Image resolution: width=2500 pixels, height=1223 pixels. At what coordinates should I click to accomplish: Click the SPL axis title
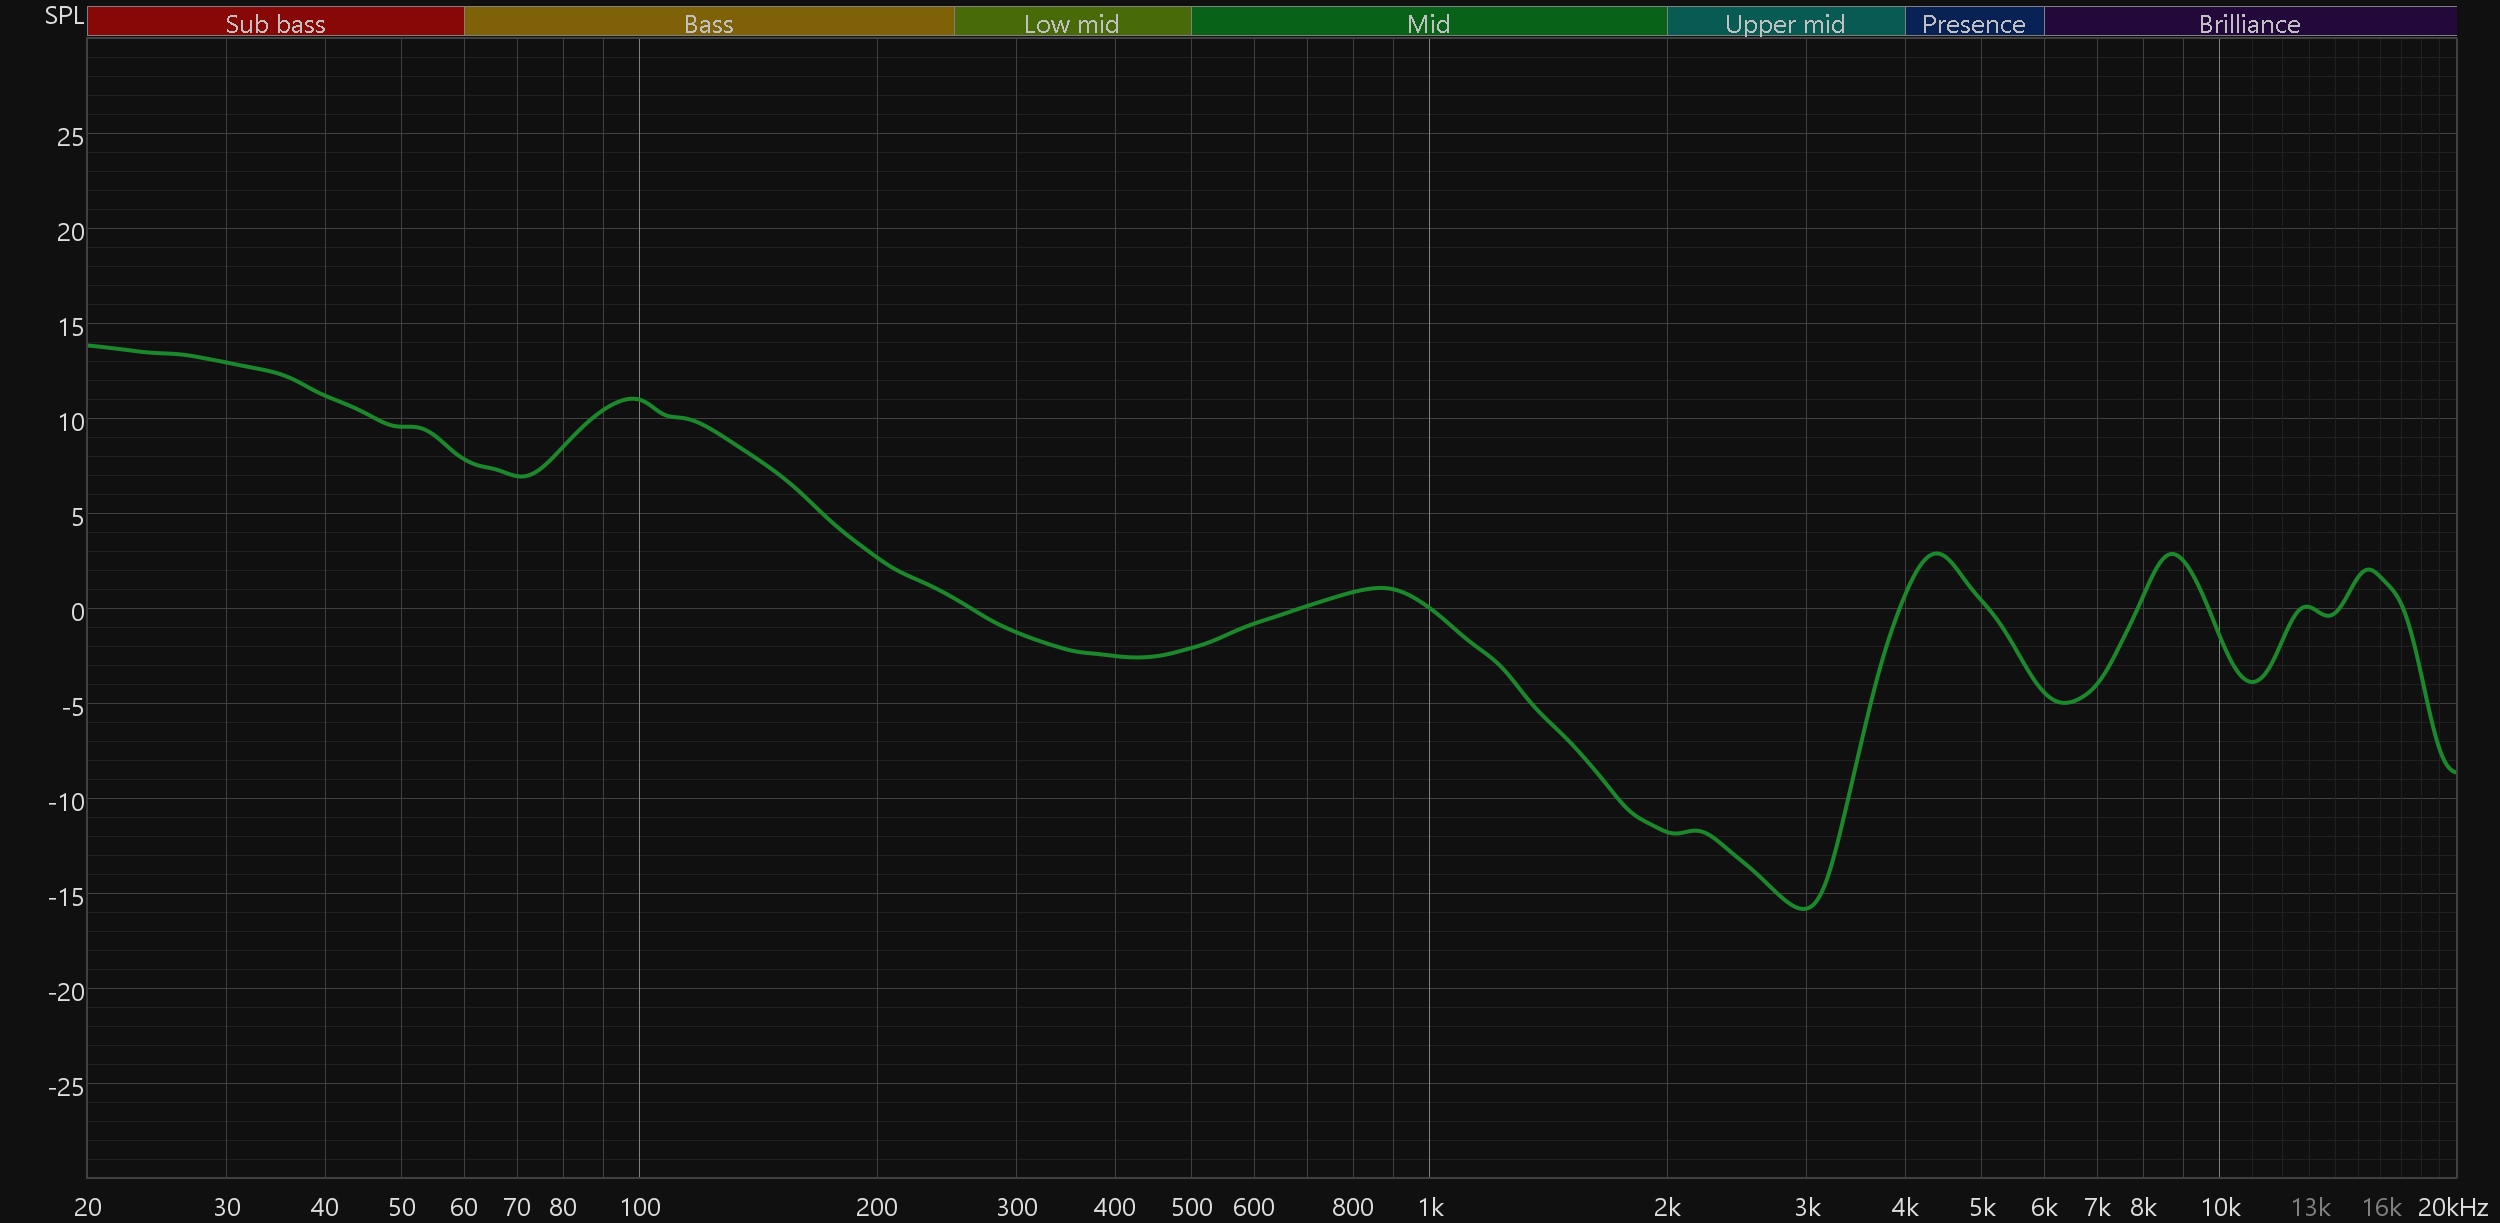[64, 16]
